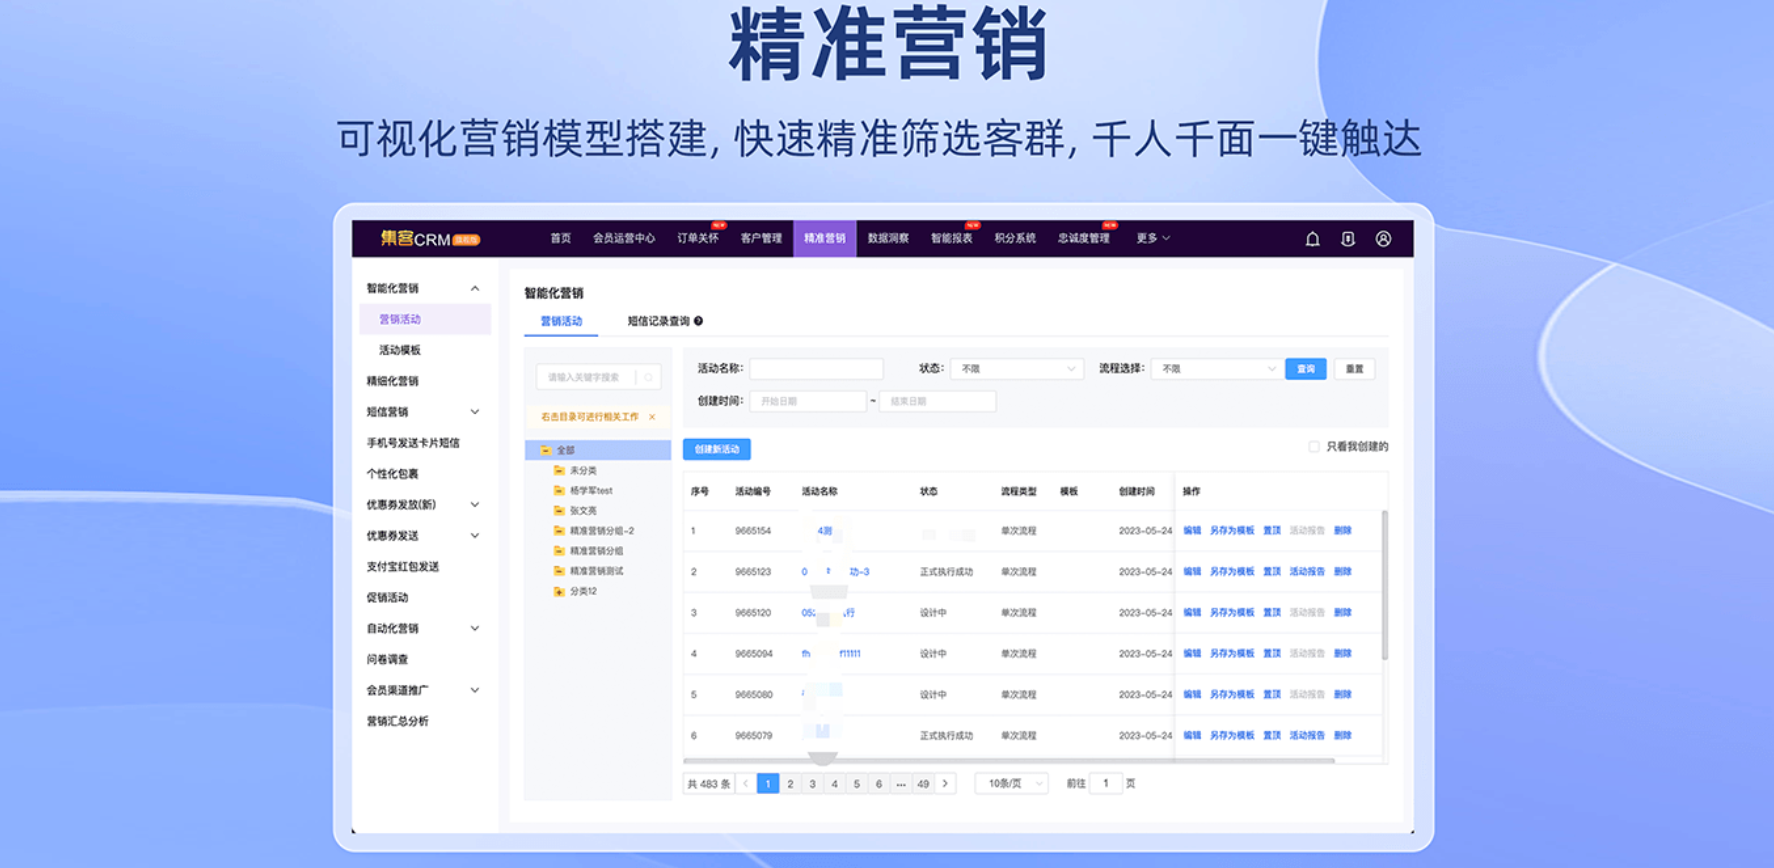Screen dimensions: 1774x868
Task: Expand the 优惠券发放(新) sidebar section
Action: pyautogui.click(x=475, y=505)
